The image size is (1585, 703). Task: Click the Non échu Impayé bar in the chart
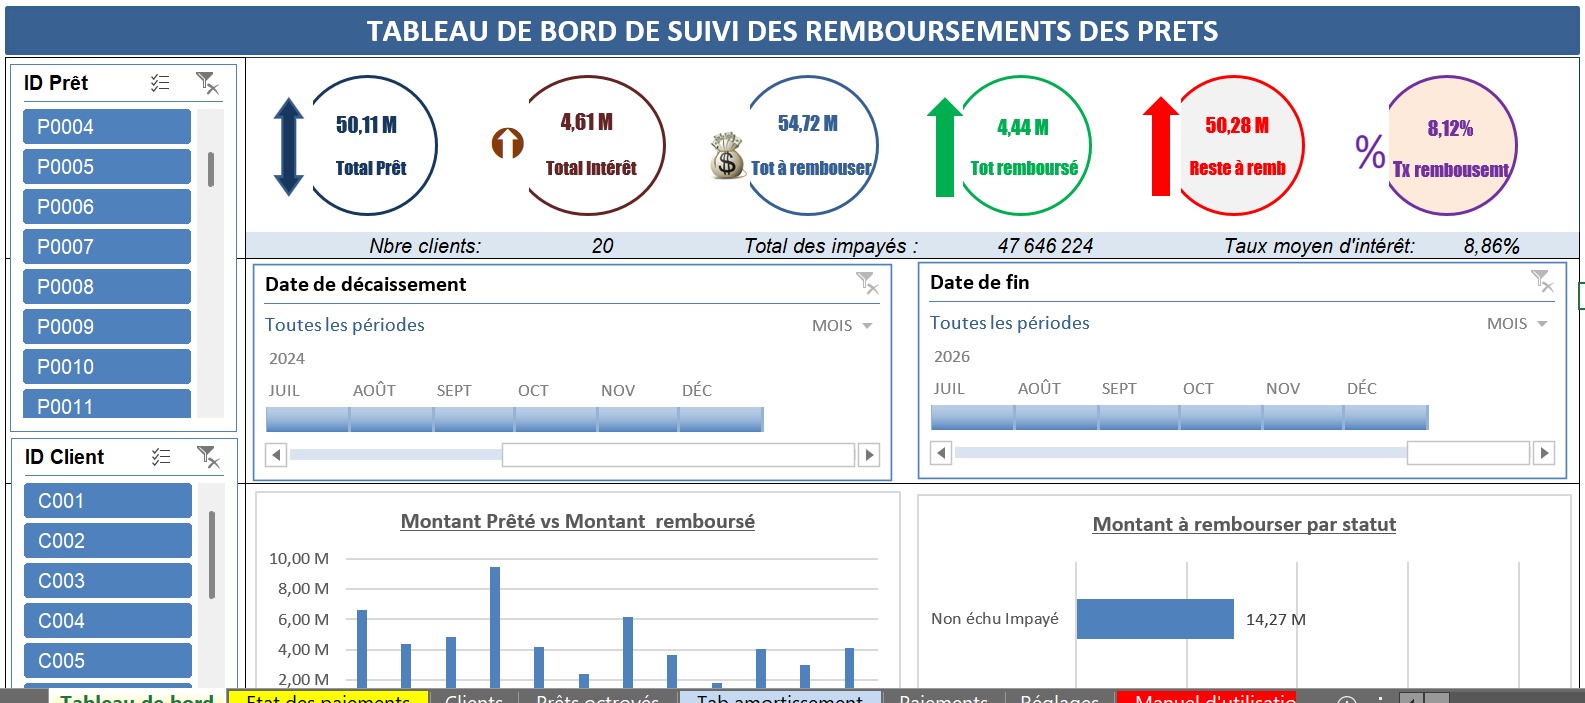(1154, 619)
